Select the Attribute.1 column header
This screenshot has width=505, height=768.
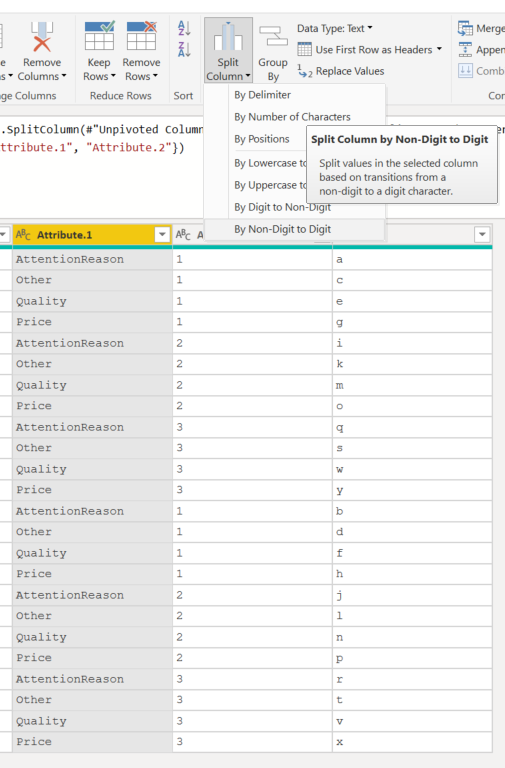[x=92, y=235]
